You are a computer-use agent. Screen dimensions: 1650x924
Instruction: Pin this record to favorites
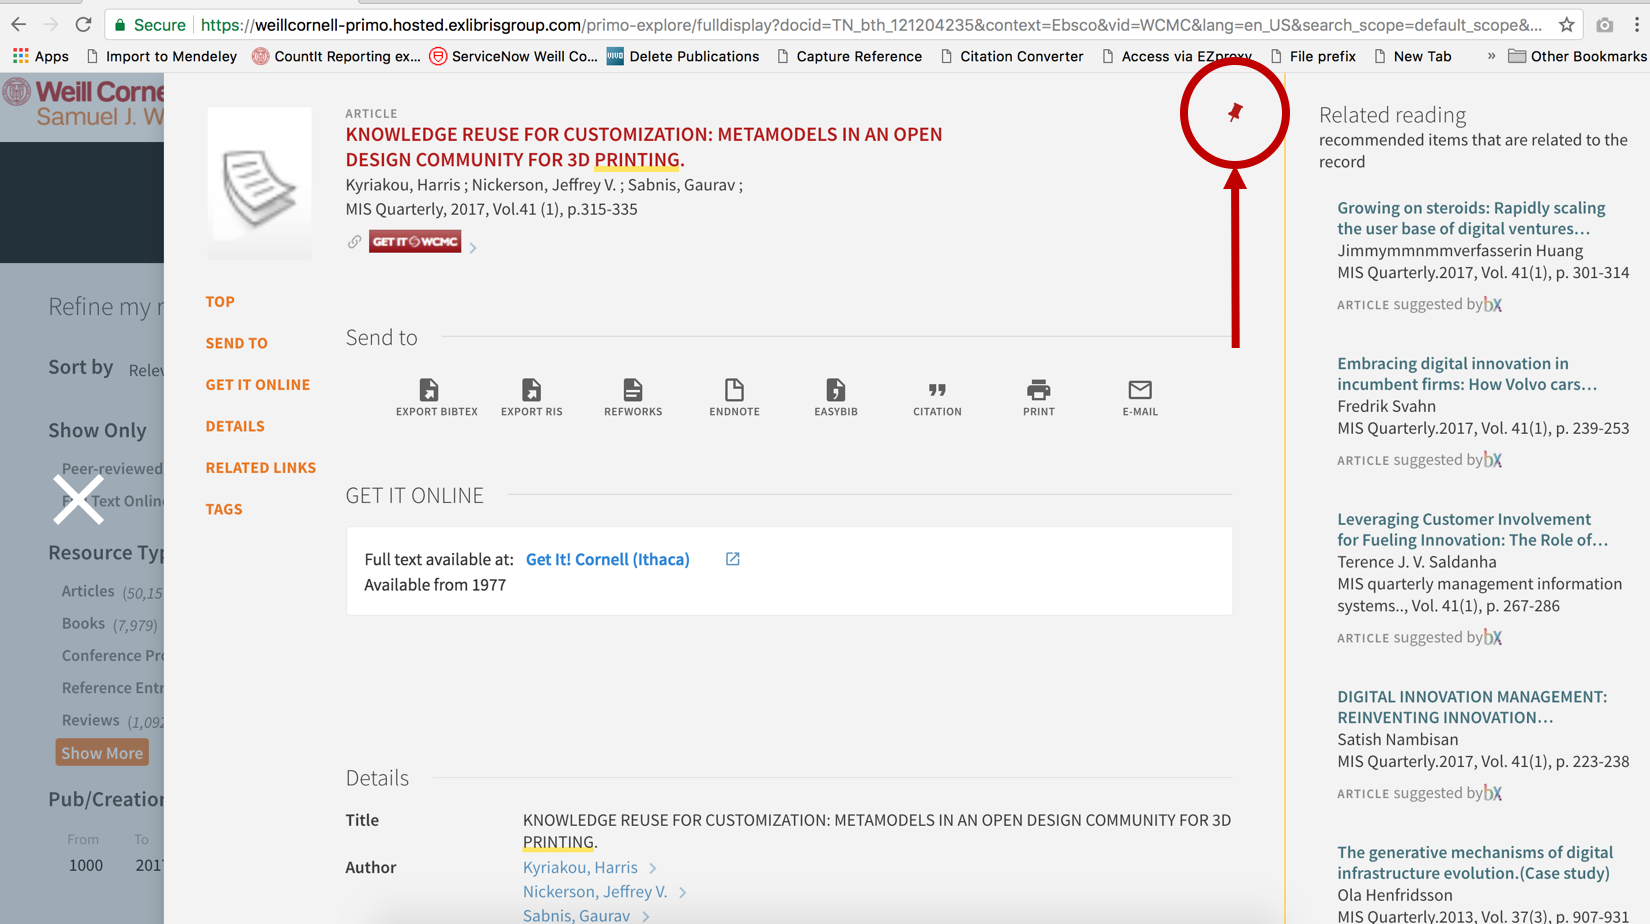1235,112
